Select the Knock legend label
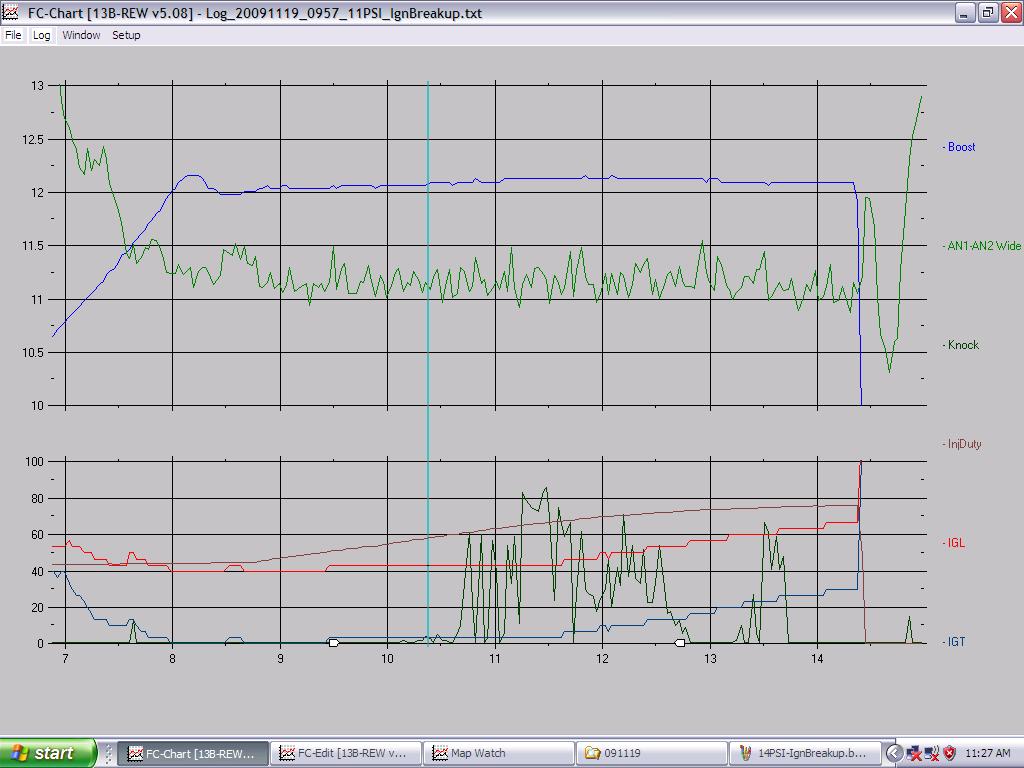This screenshot has width=1024, height=768. pyautogui.click(x=963, y=345)
